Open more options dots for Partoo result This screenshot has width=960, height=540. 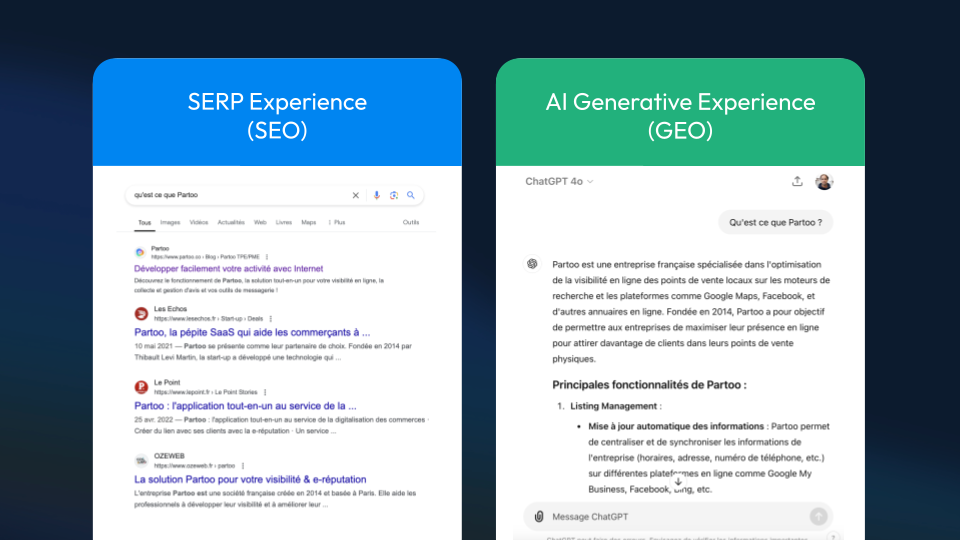pos(267,257)
